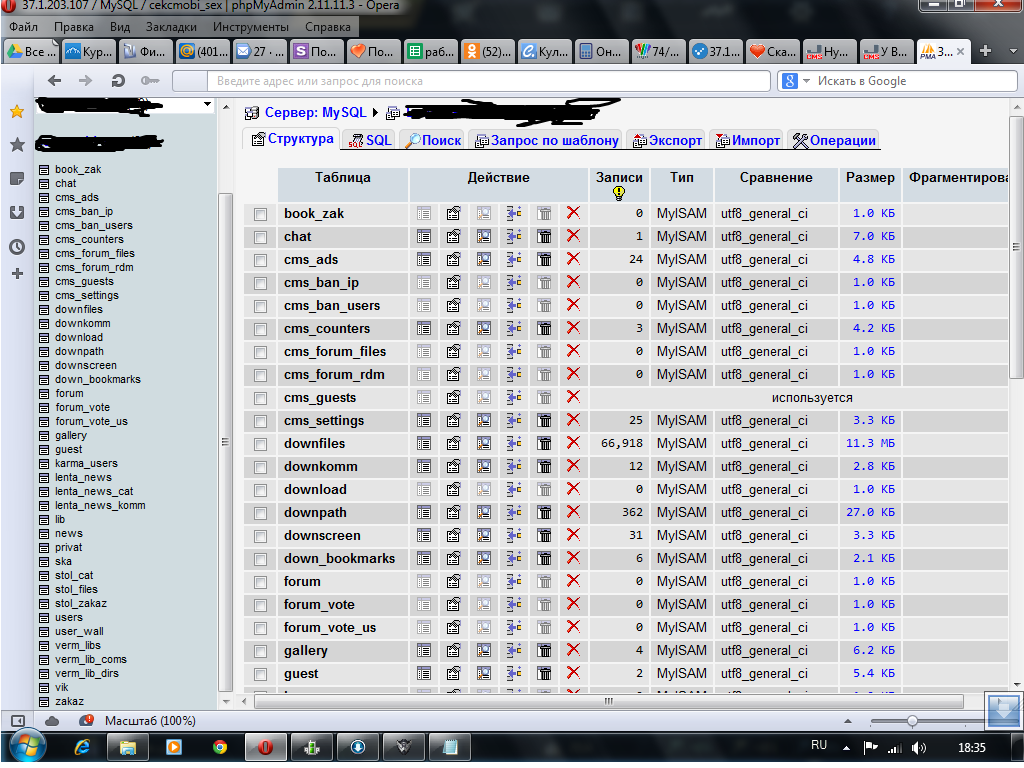
Task: Click the zoom slider in status bar
Action: pyautogui.click(x=911, y=721)
